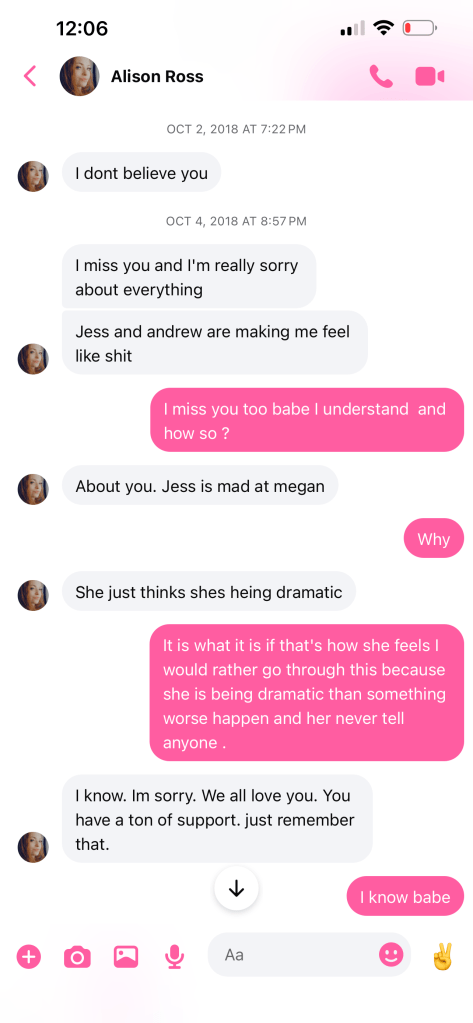Viewport: 473px width, 1023px height.
Task: Open Alison Ross contact name in header
Action: [157, 76]
